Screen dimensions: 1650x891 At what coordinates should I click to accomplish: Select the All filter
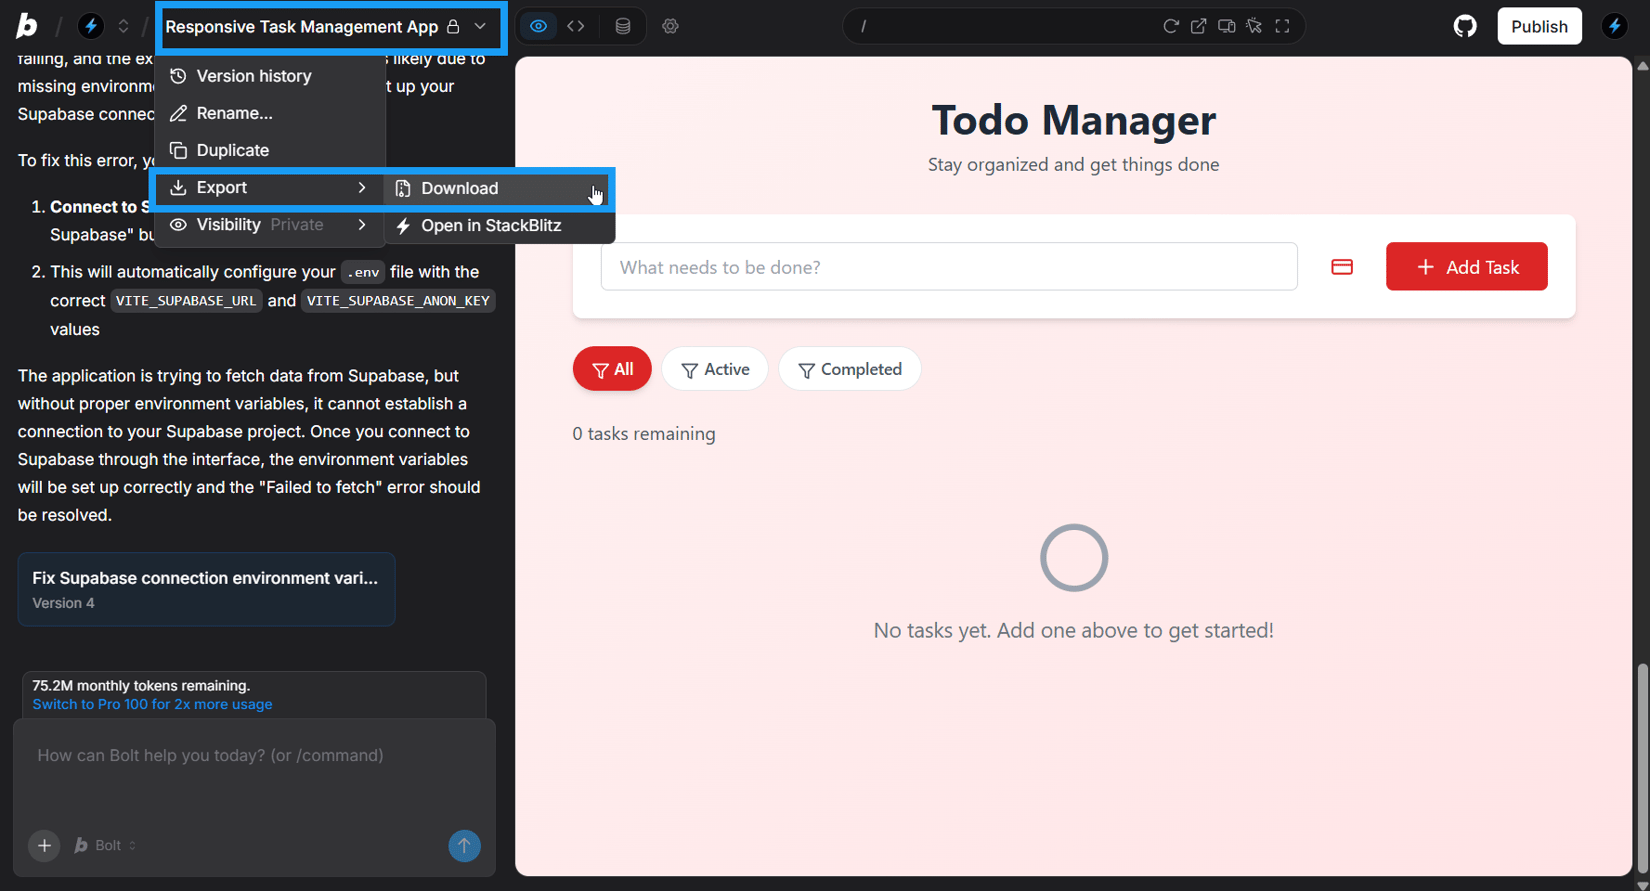coord(612,369)
